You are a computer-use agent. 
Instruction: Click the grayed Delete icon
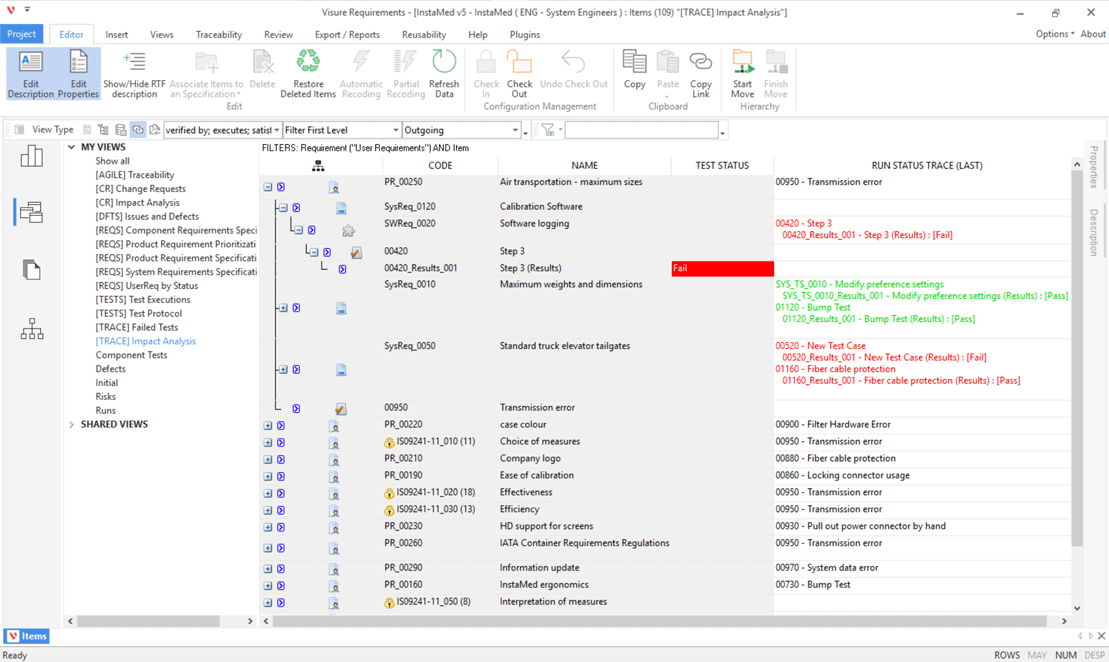pyautogui.click(x=262, y=62)
